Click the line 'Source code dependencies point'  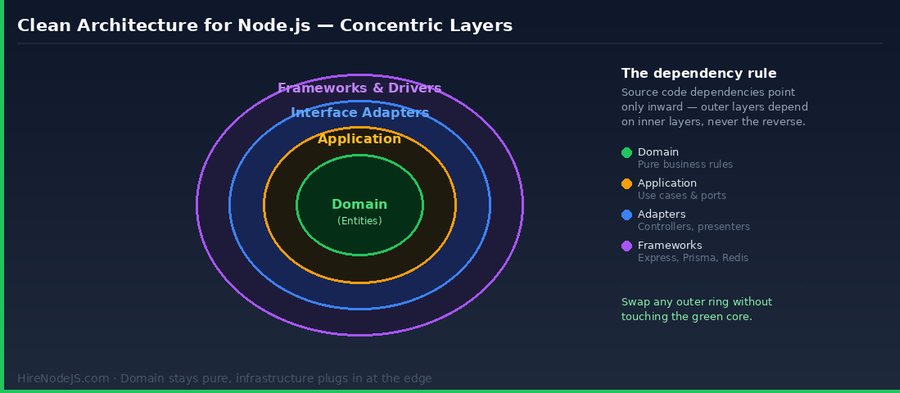coord(708,92)
